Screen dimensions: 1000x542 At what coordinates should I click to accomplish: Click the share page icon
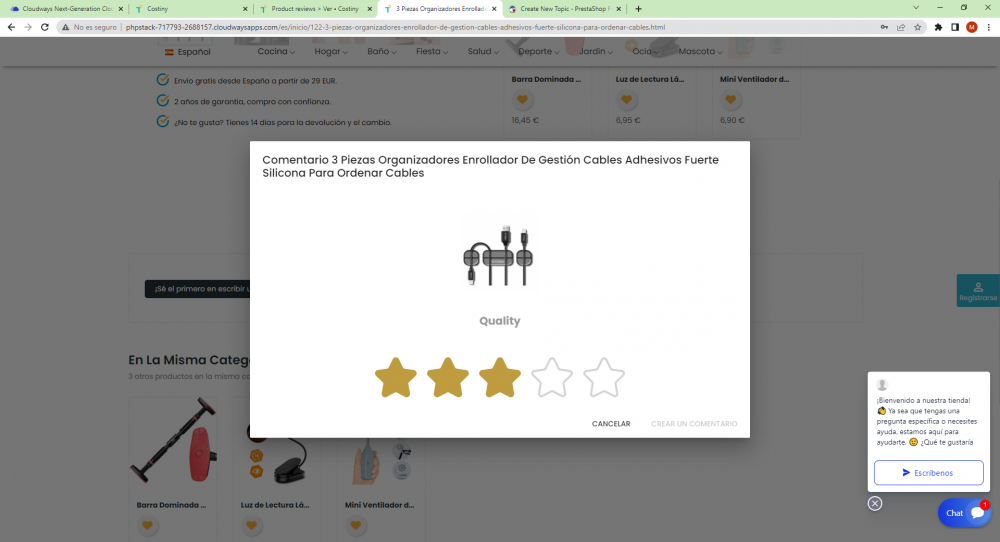click(x=901, y=27)
